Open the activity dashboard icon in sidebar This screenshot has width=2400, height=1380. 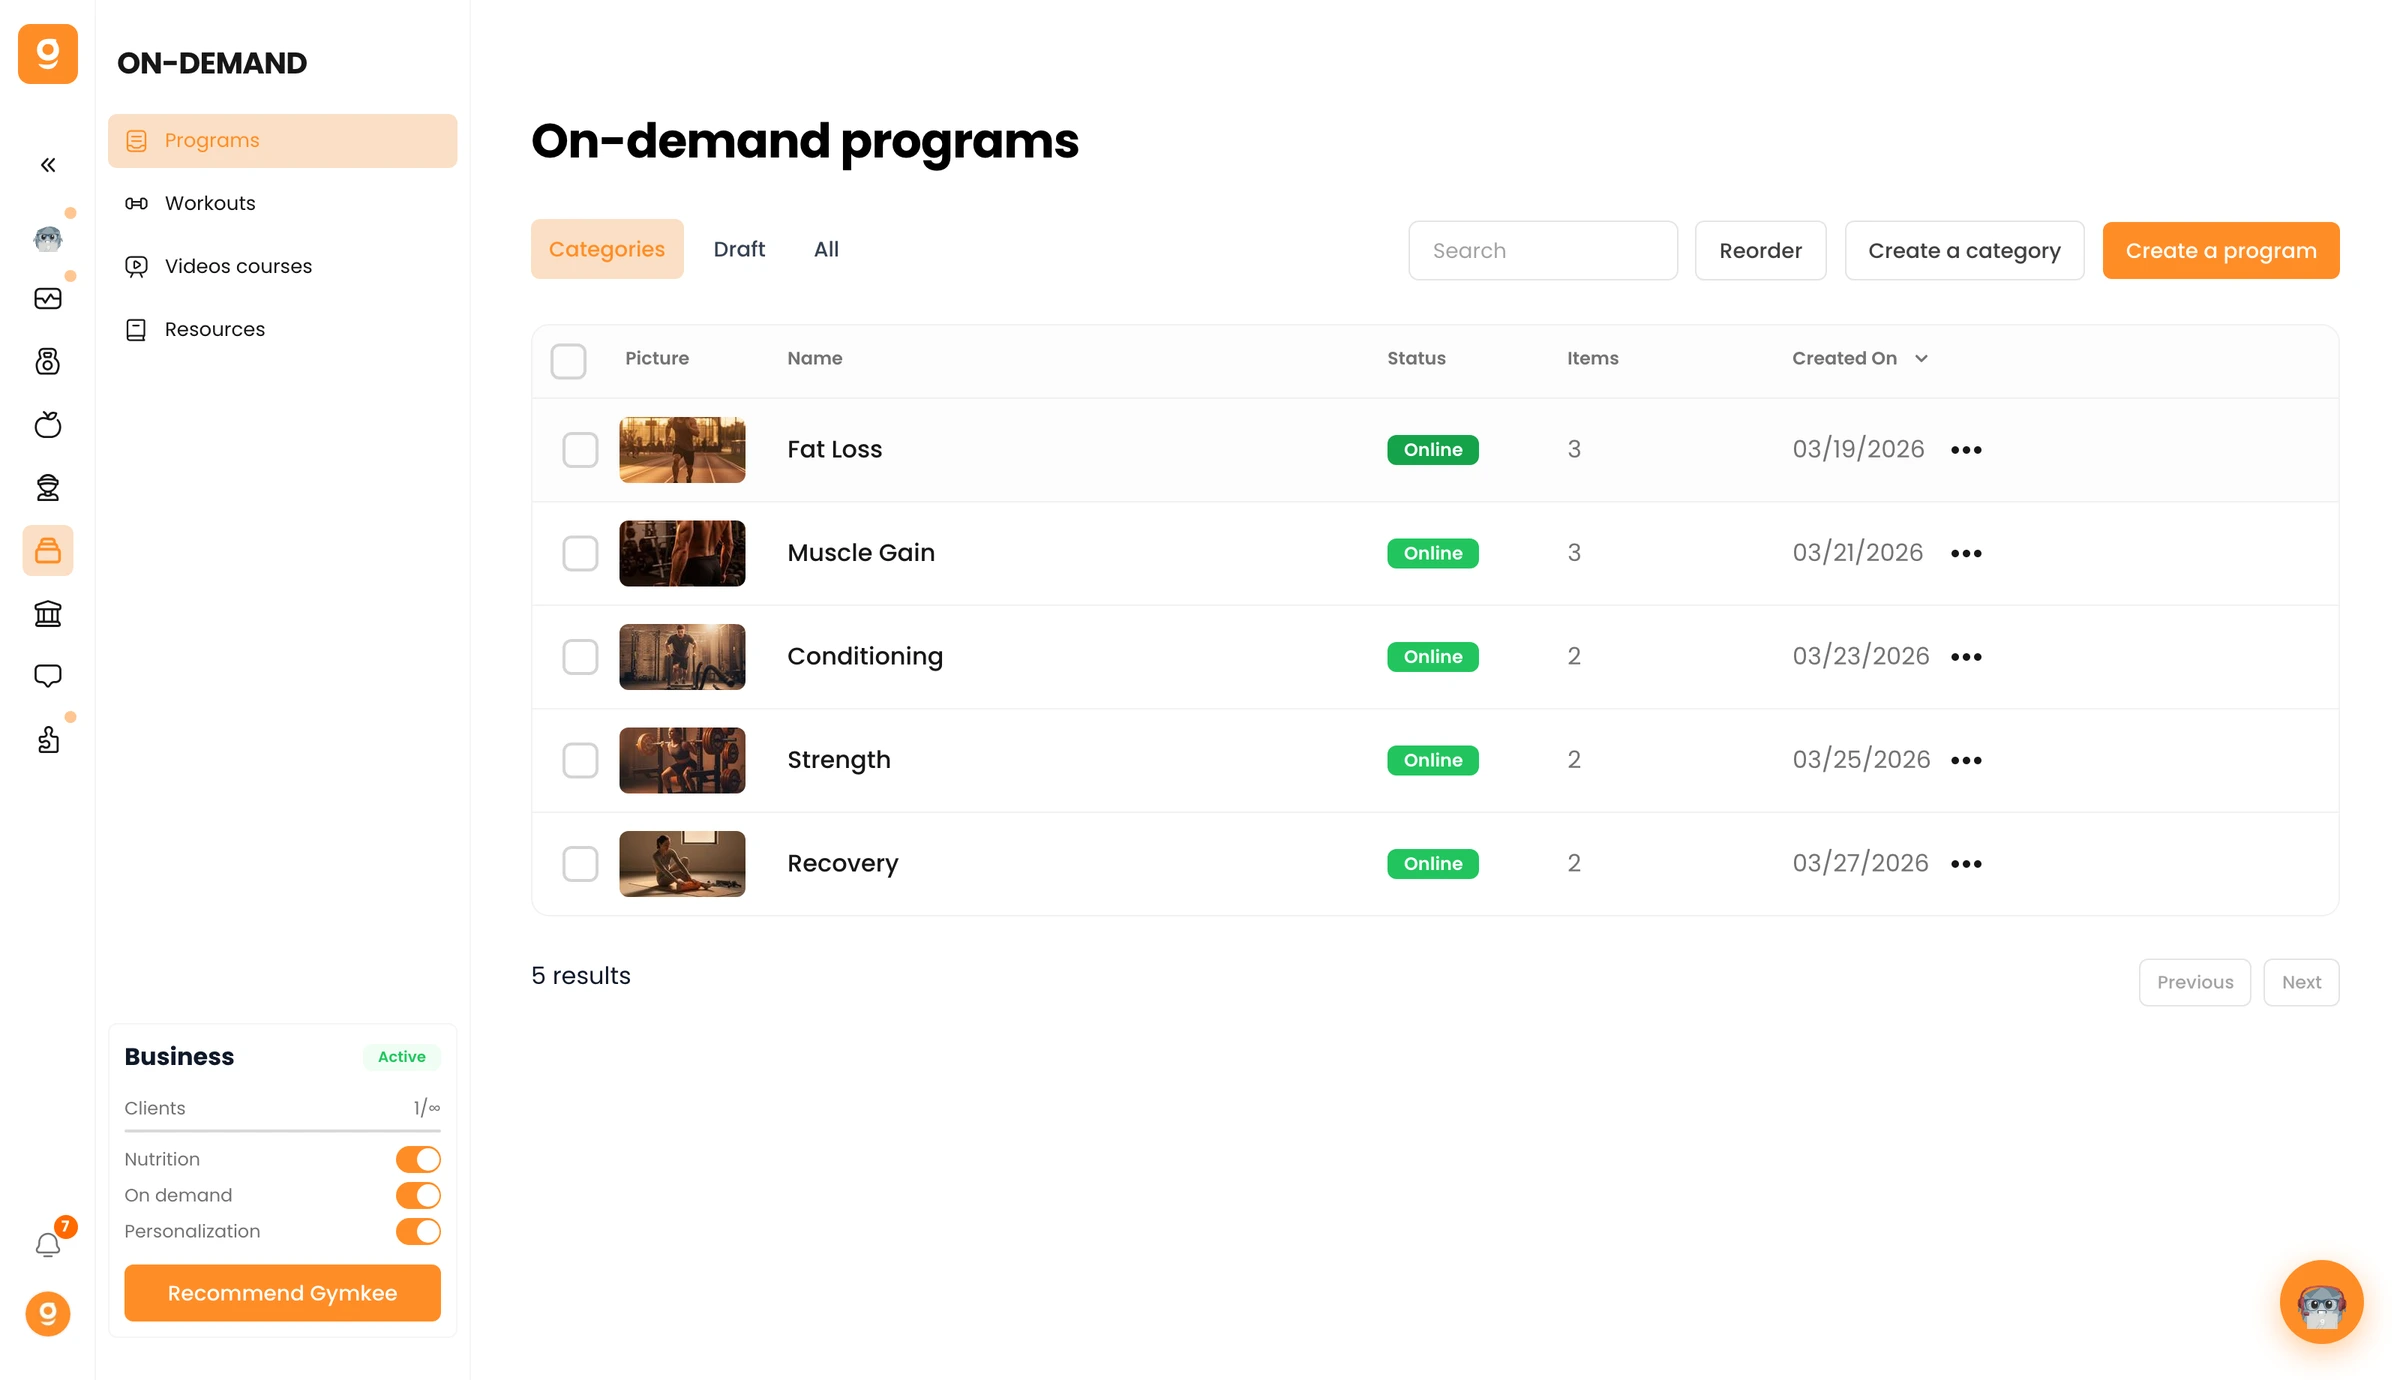tap(48, 298)
